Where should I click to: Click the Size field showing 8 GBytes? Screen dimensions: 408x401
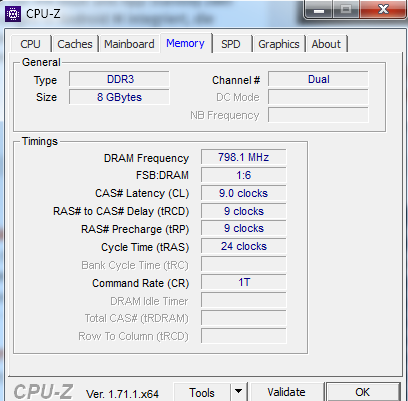(x=119, y=97)
